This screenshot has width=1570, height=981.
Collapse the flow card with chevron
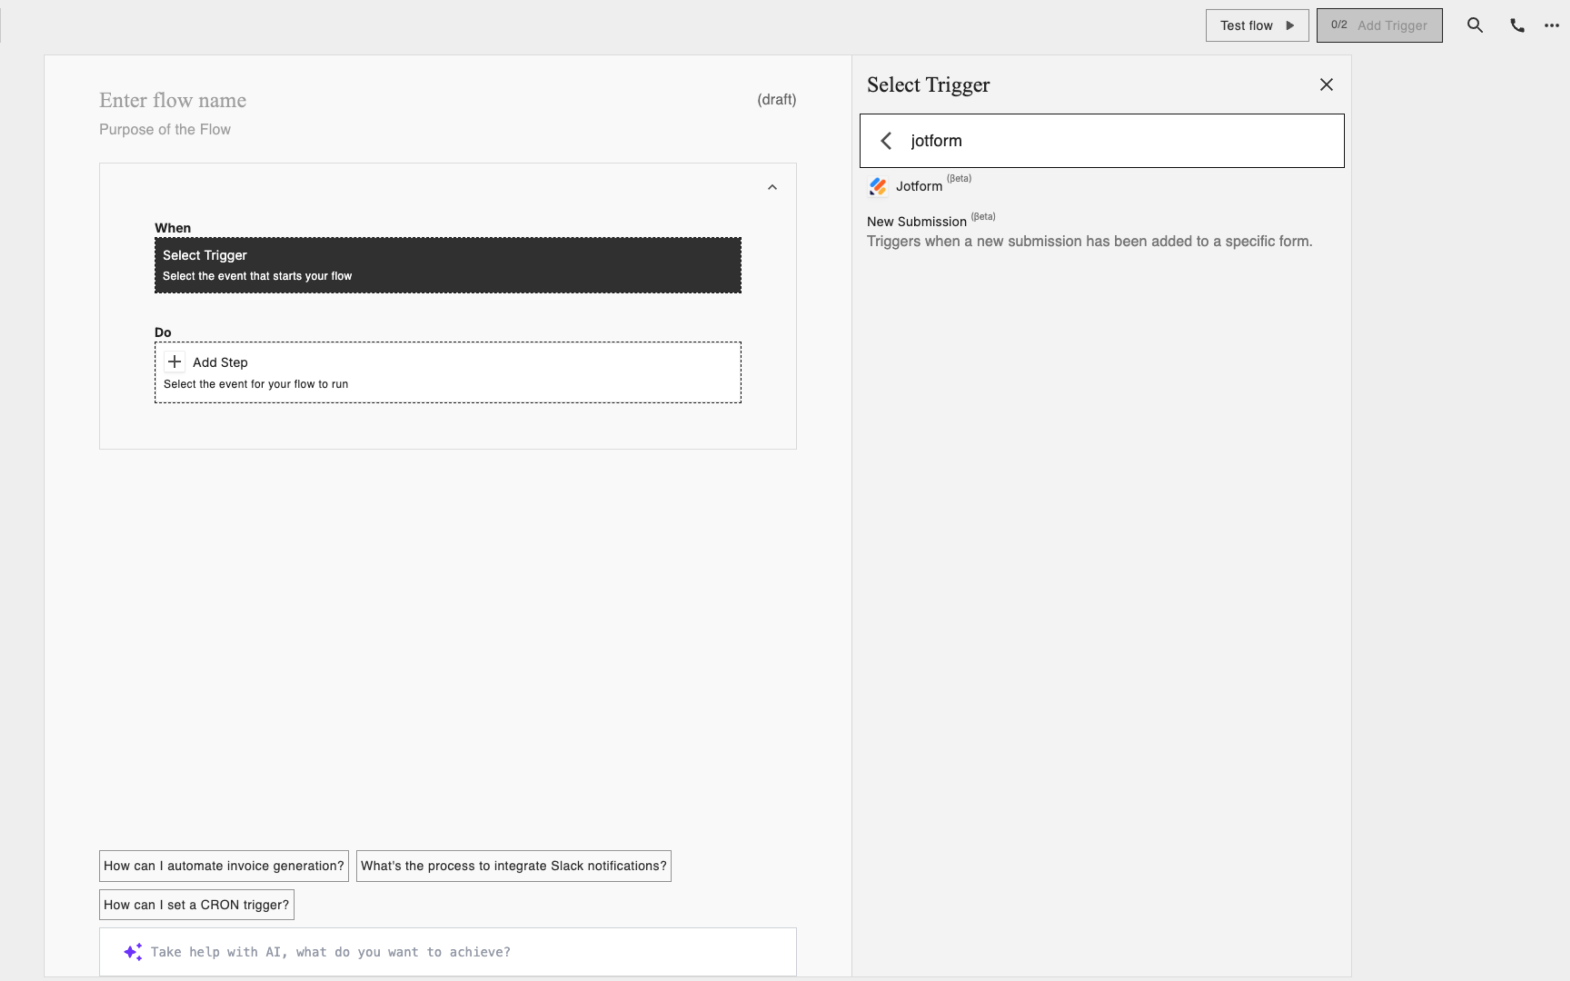(772, 187)
